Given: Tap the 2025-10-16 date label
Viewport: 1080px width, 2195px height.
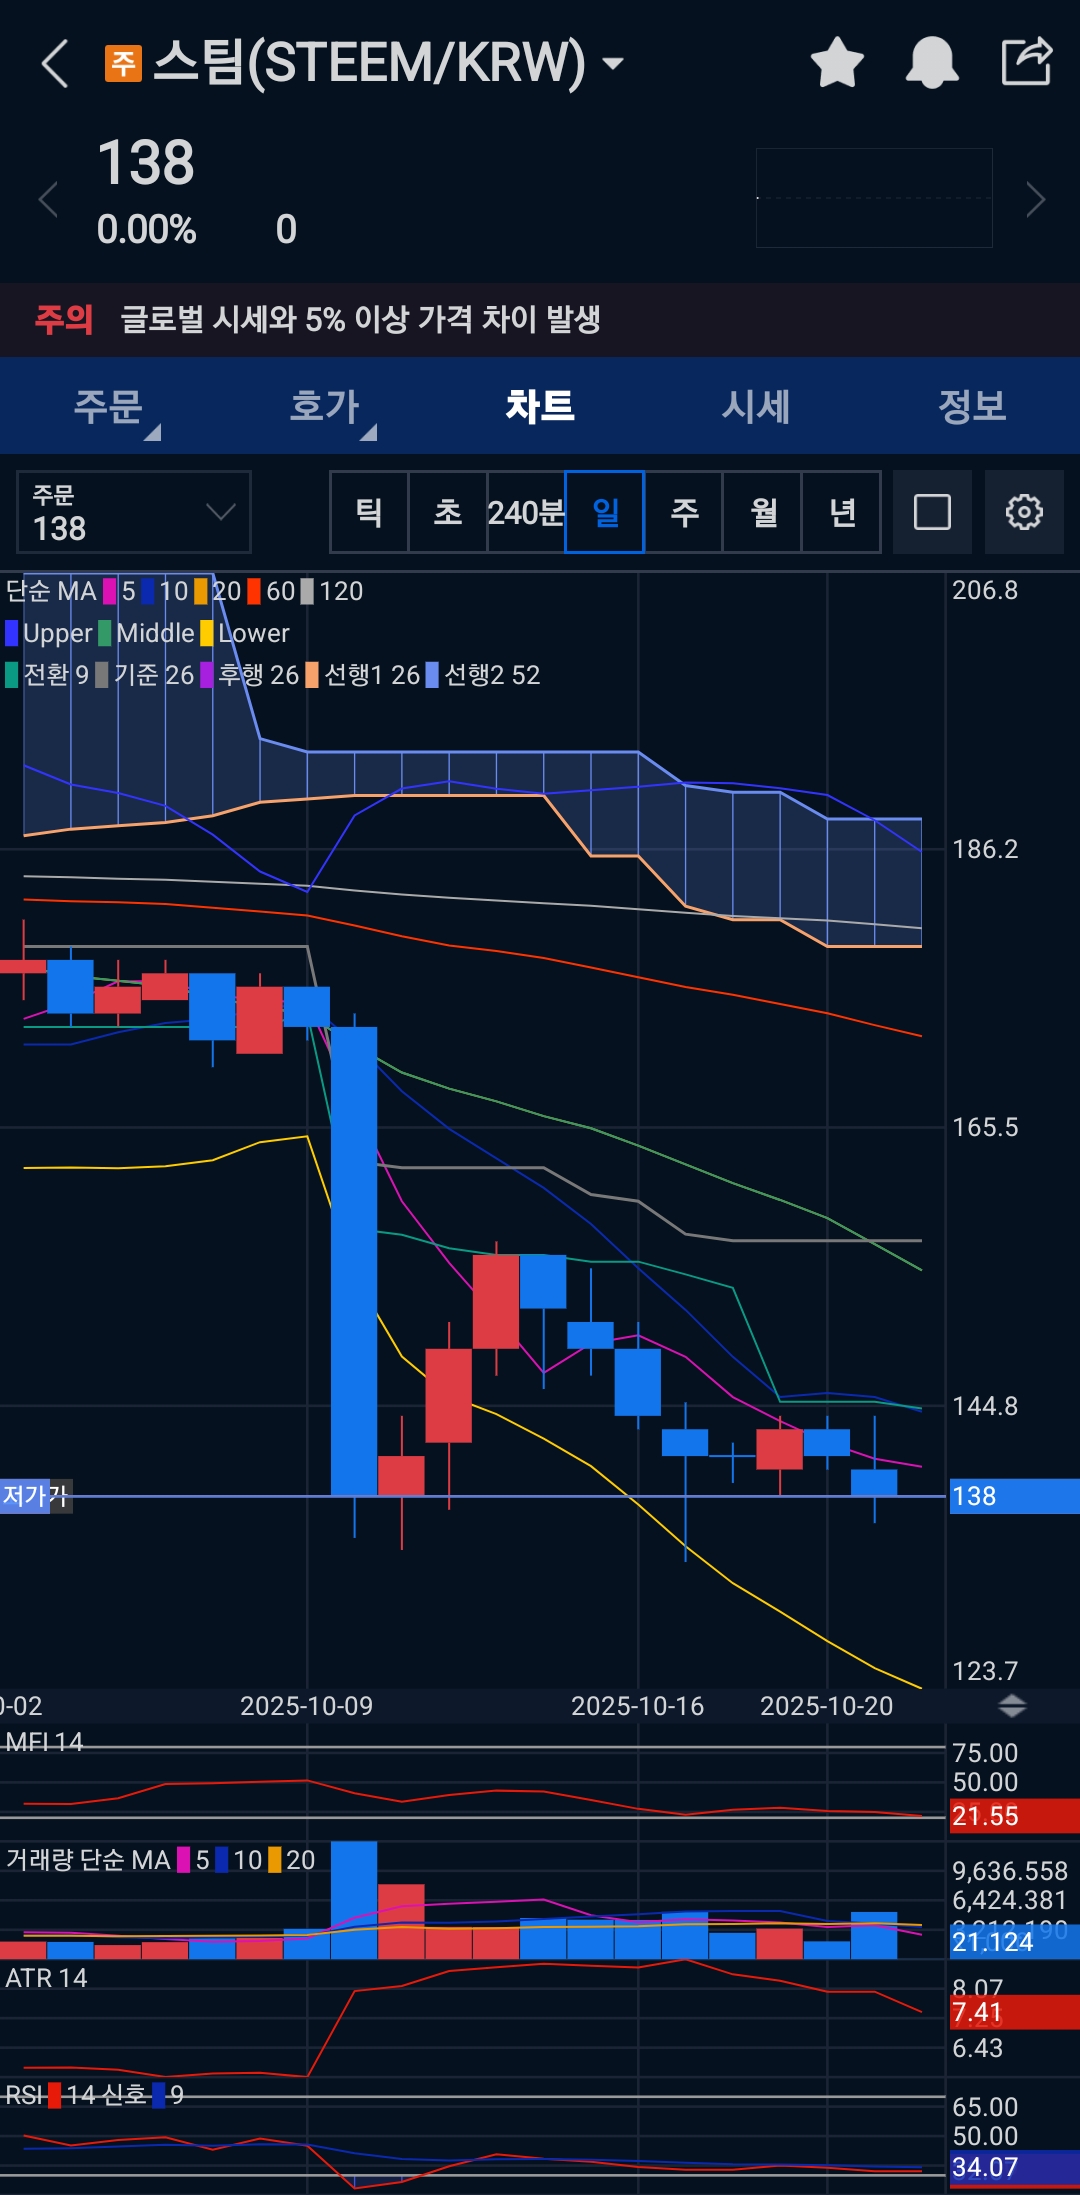Looking at the screenshot, I should (637, 1706).
